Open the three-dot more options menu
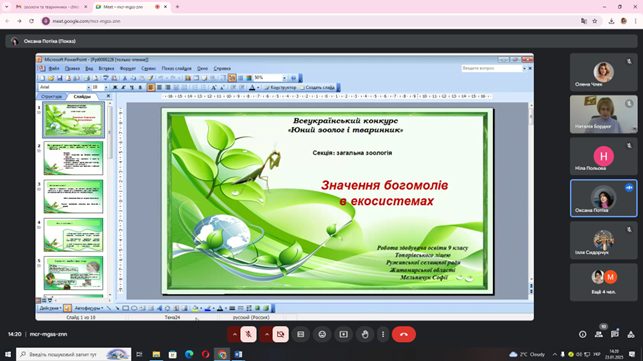 pos(383,334)
